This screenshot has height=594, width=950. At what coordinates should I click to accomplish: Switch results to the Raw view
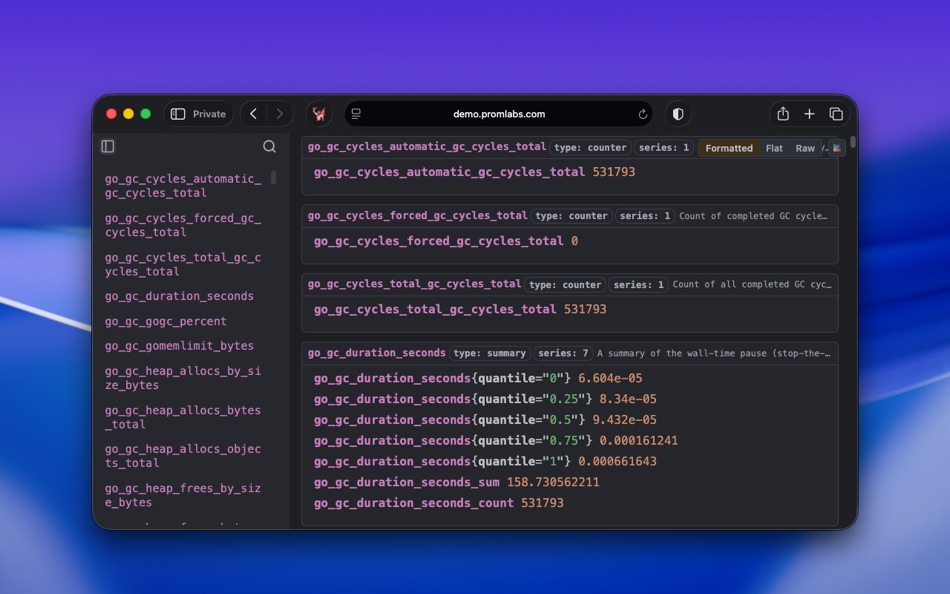tap(804, 147)
